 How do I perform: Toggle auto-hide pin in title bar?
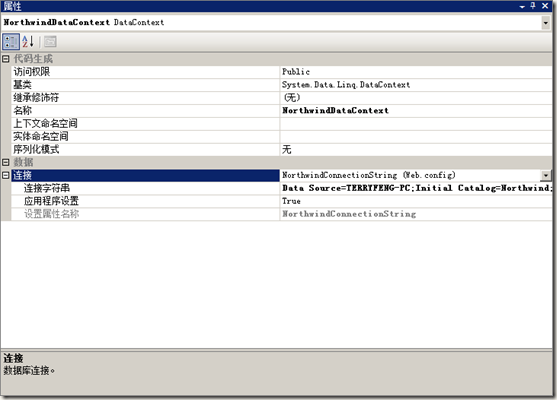pos(533,6)
